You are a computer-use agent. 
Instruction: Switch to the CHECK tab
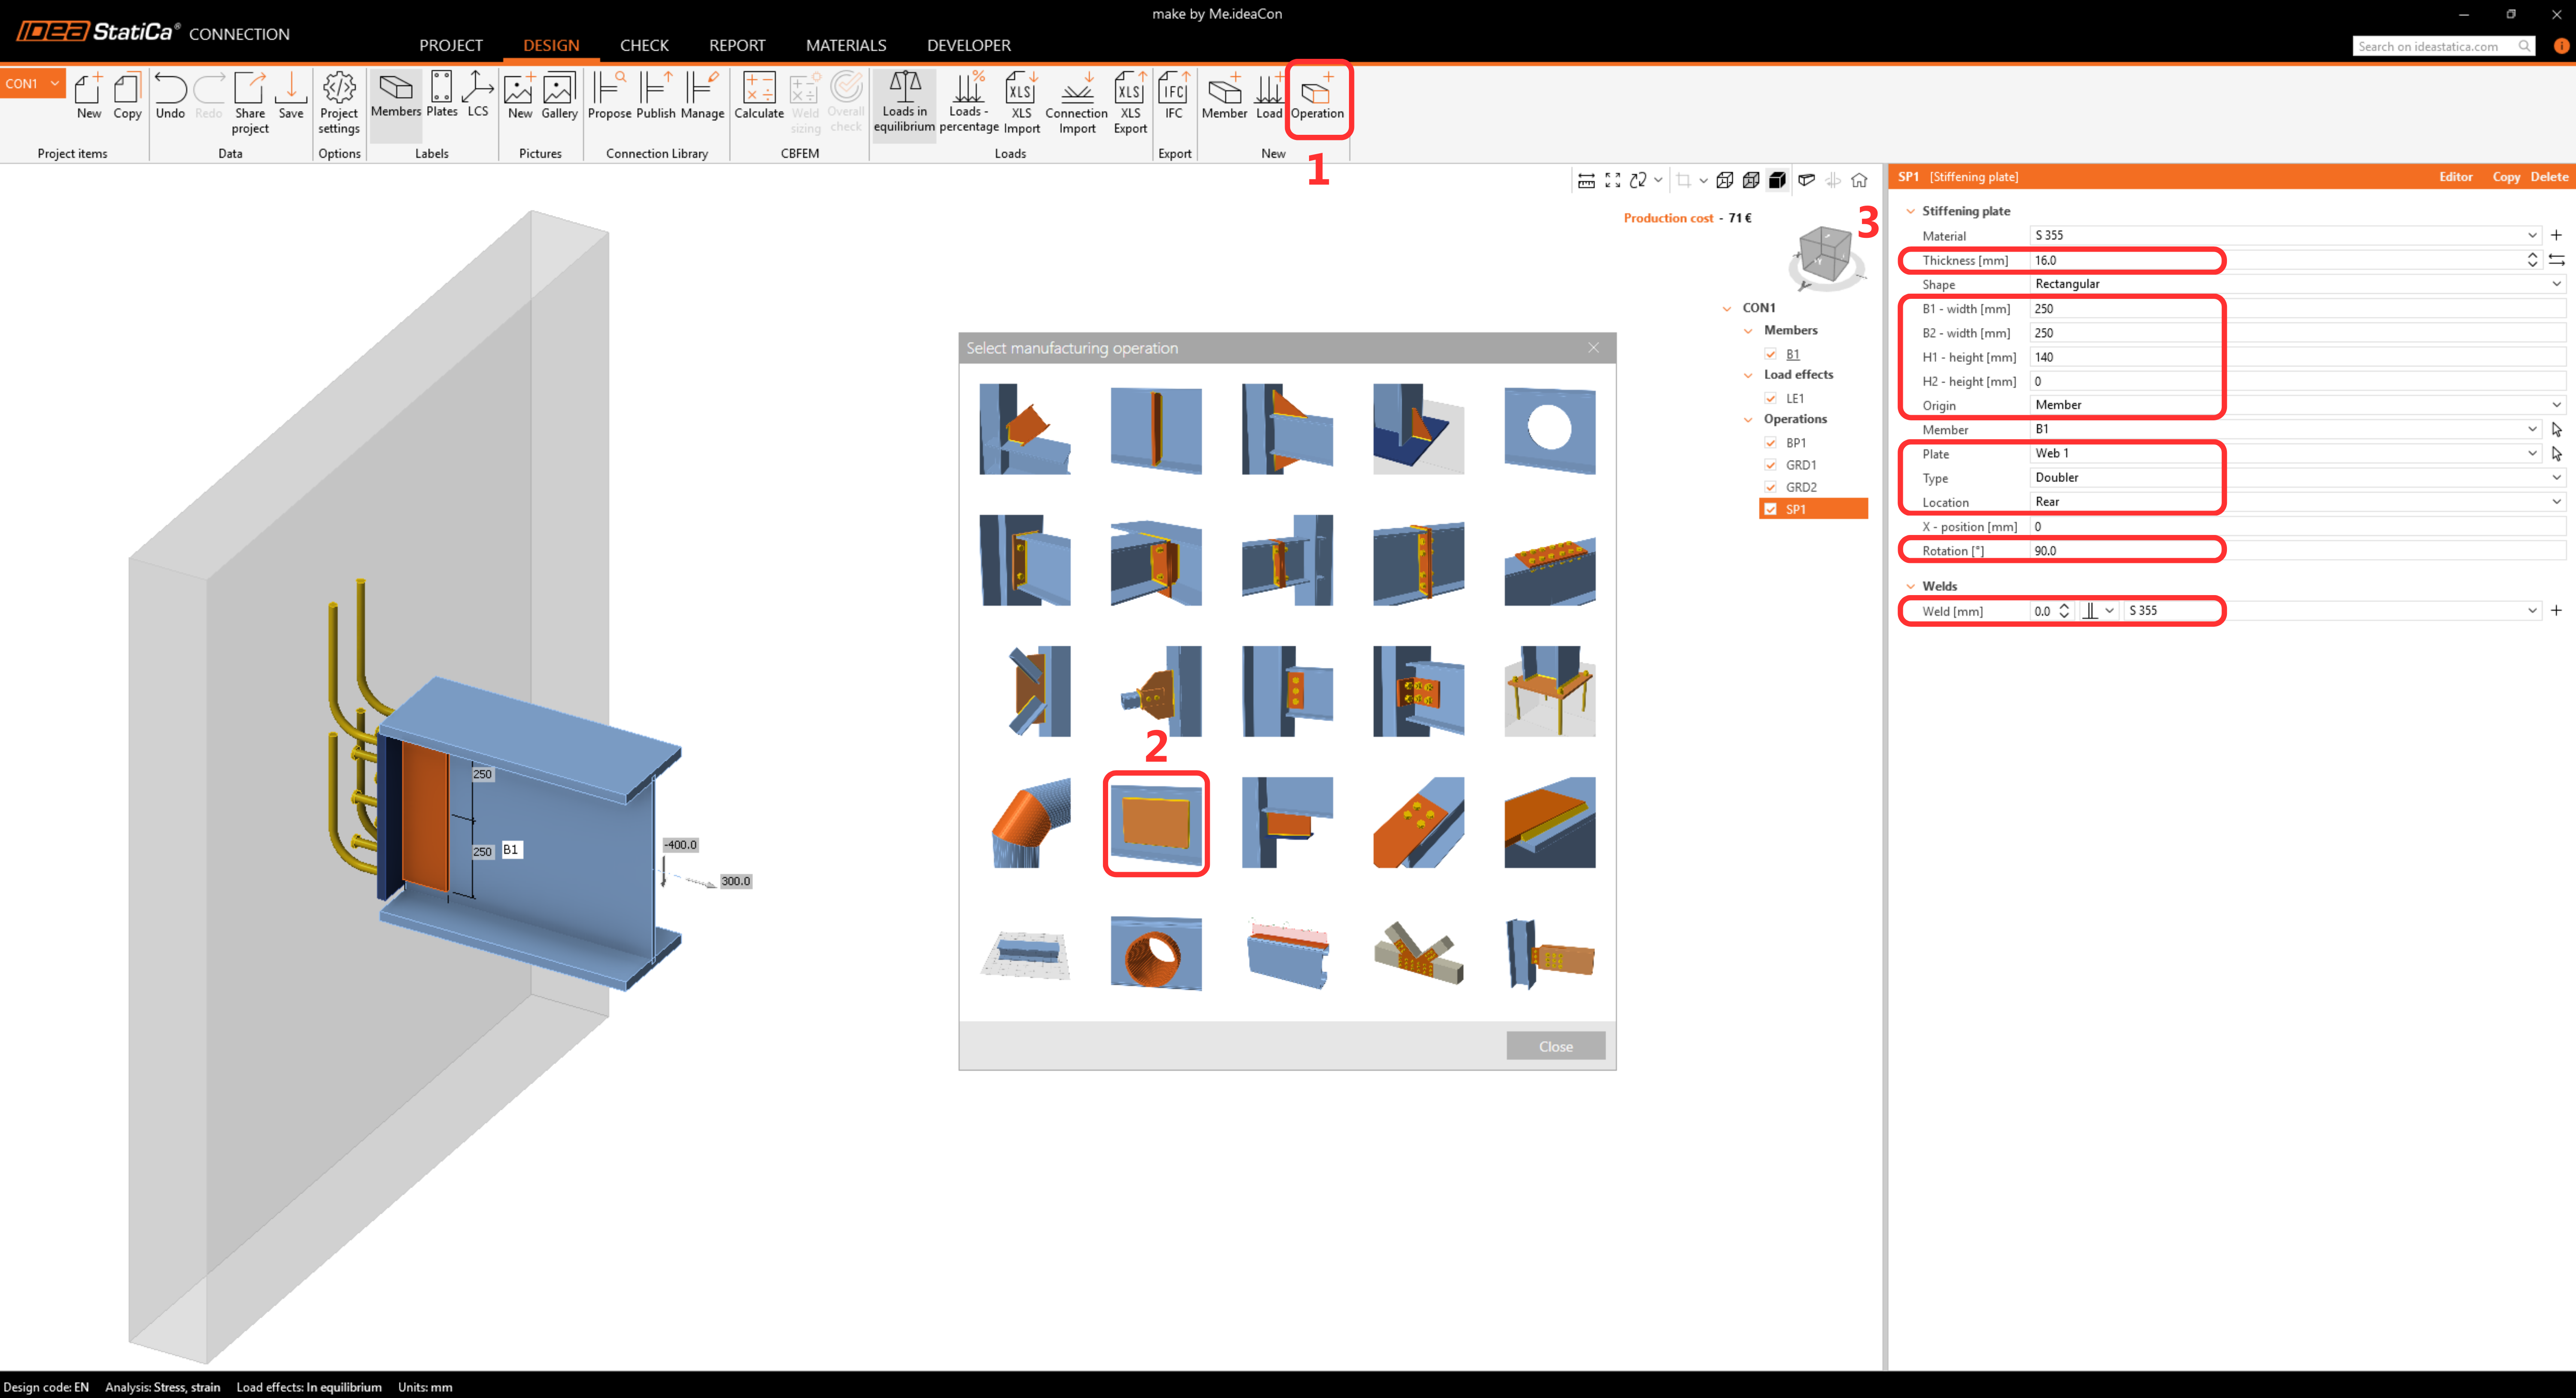[x=643, y=45]
